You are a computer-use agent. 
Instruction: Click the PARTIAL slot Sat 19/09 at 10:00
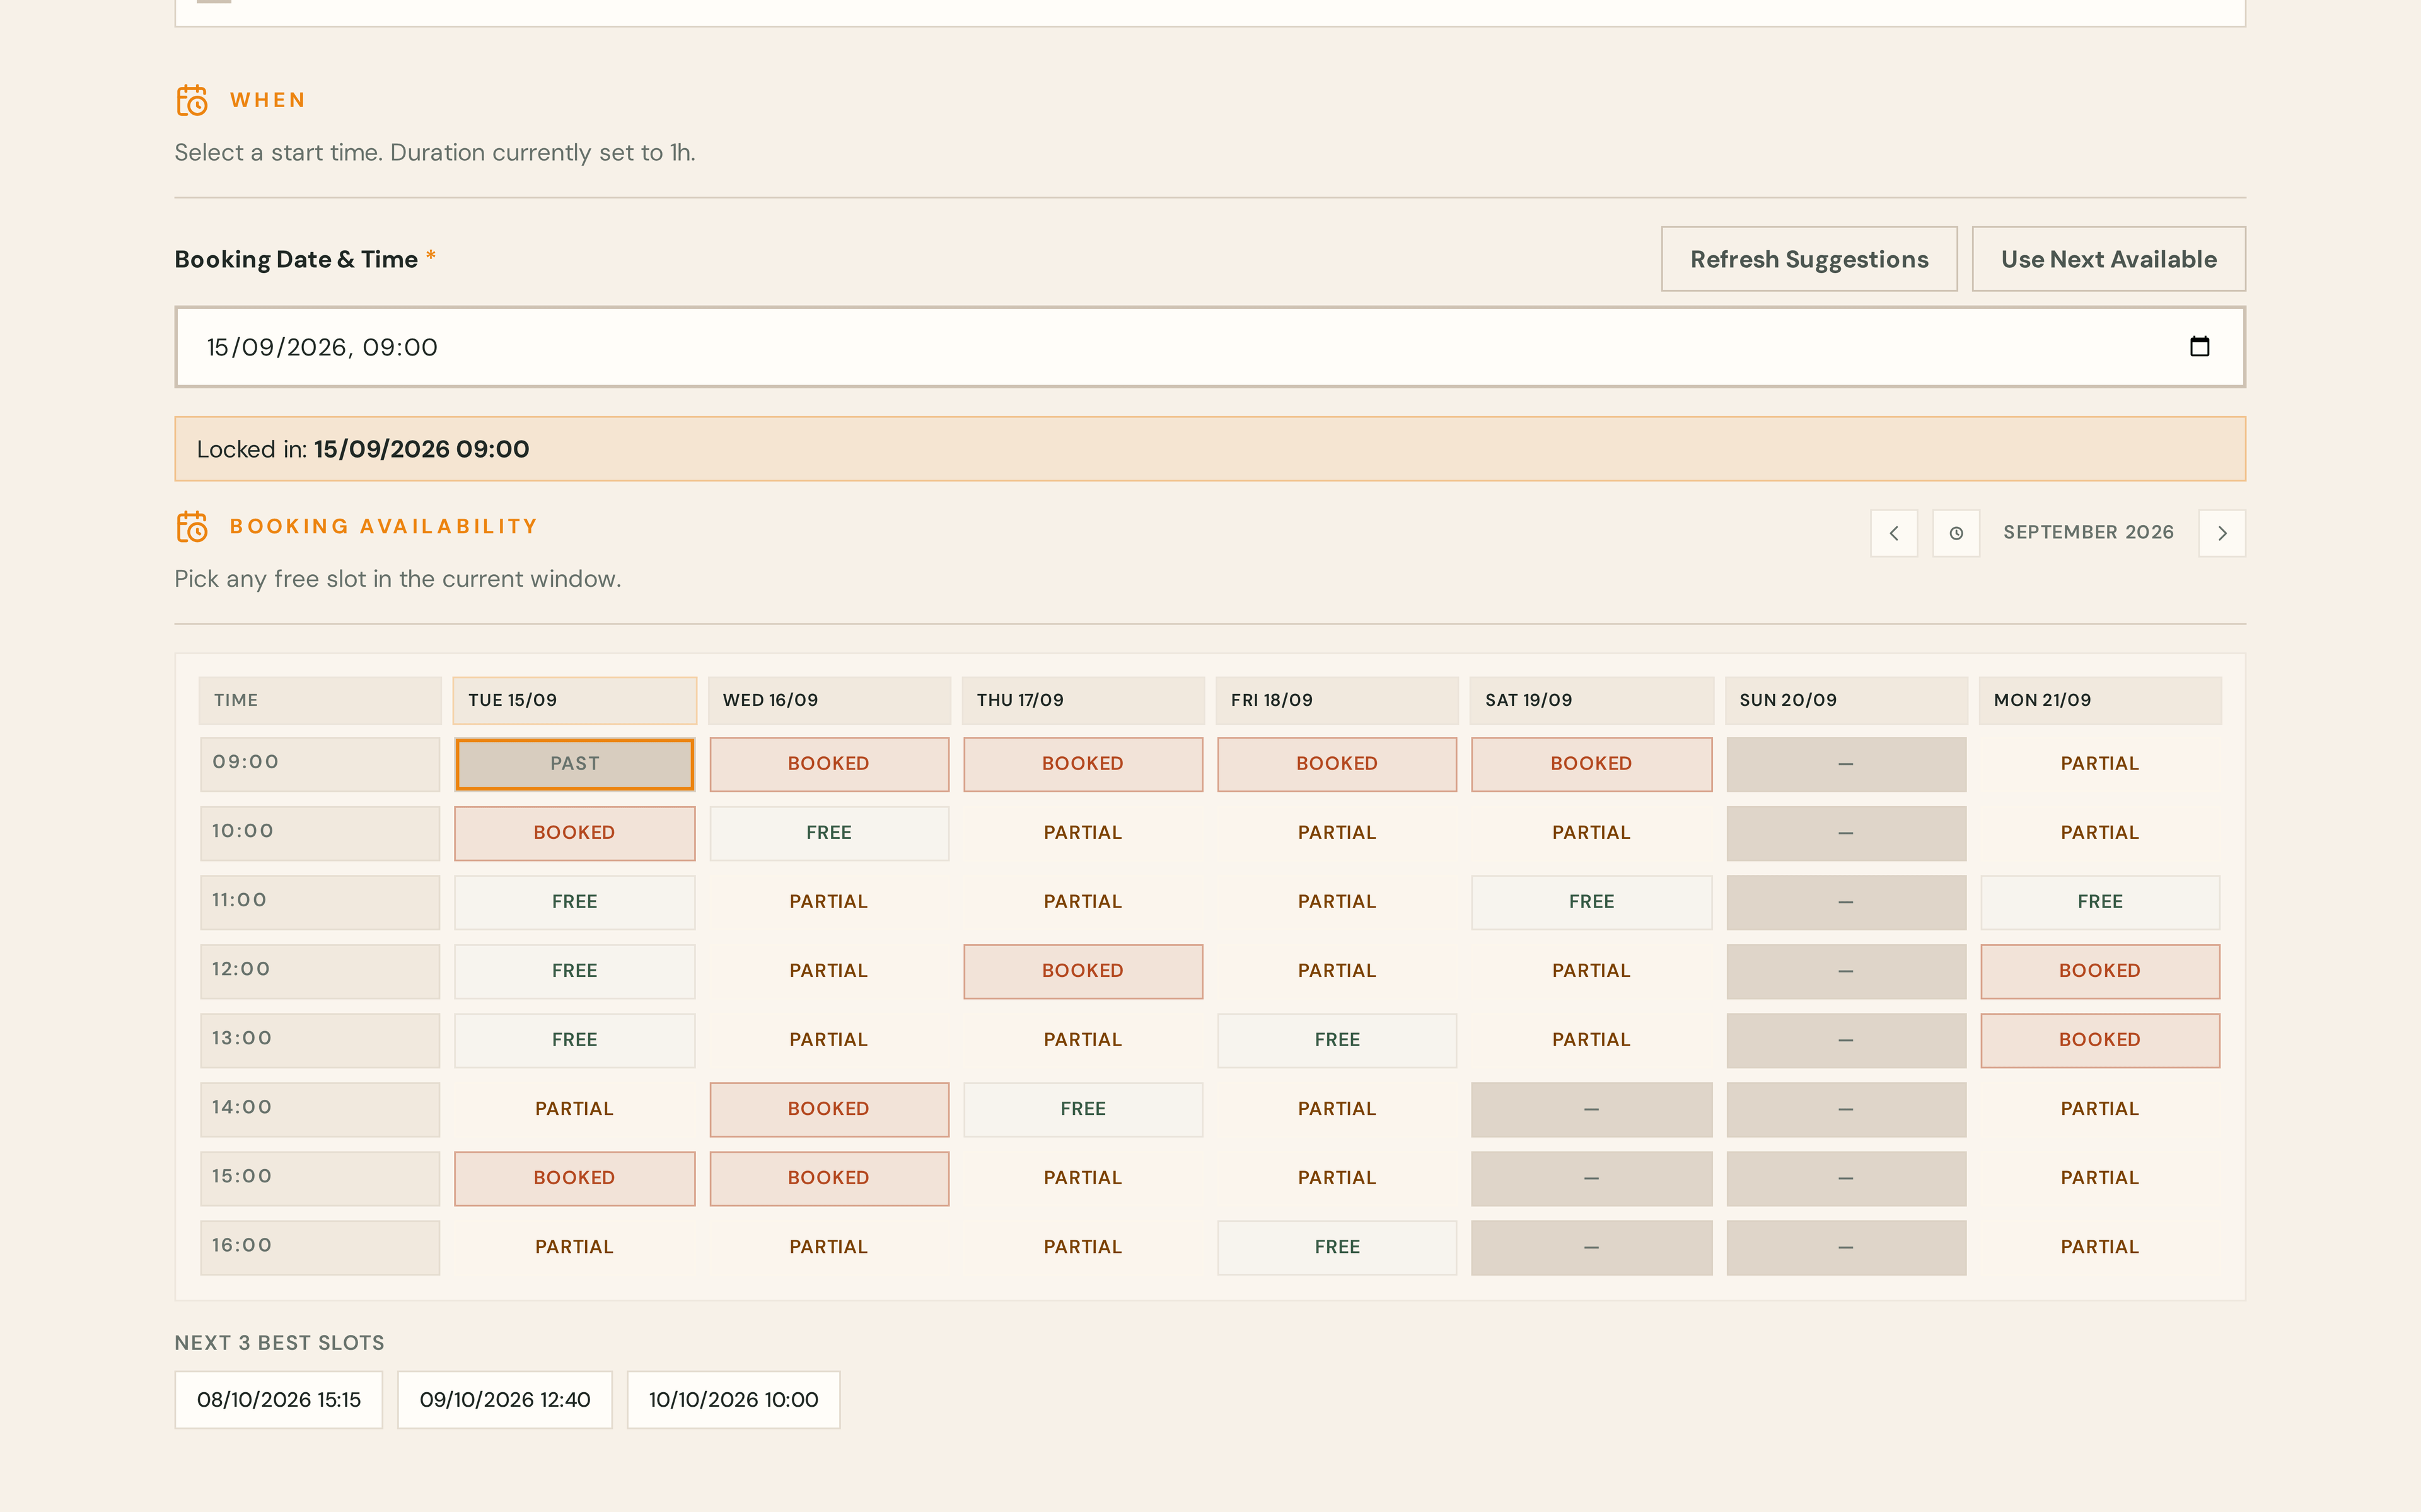pyautogui.click(x=1591, y=833)
